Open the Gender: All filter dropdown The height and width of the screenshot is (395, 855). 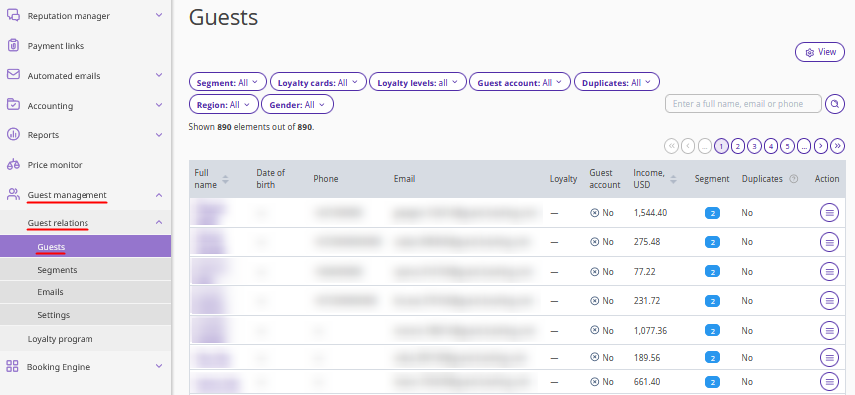pyautogui.click(x=297, y=104)
